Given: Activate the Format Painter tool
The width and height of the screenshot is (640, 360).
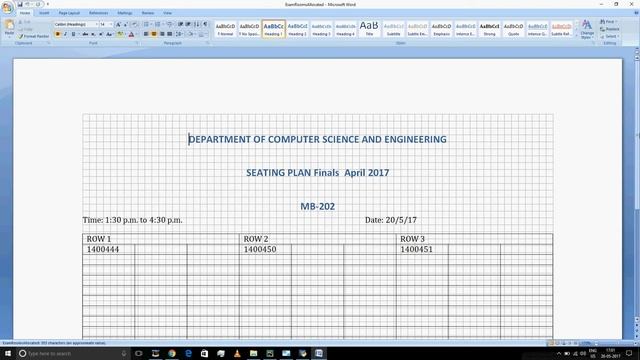Looking at the screenshot, I should (33, 36).
